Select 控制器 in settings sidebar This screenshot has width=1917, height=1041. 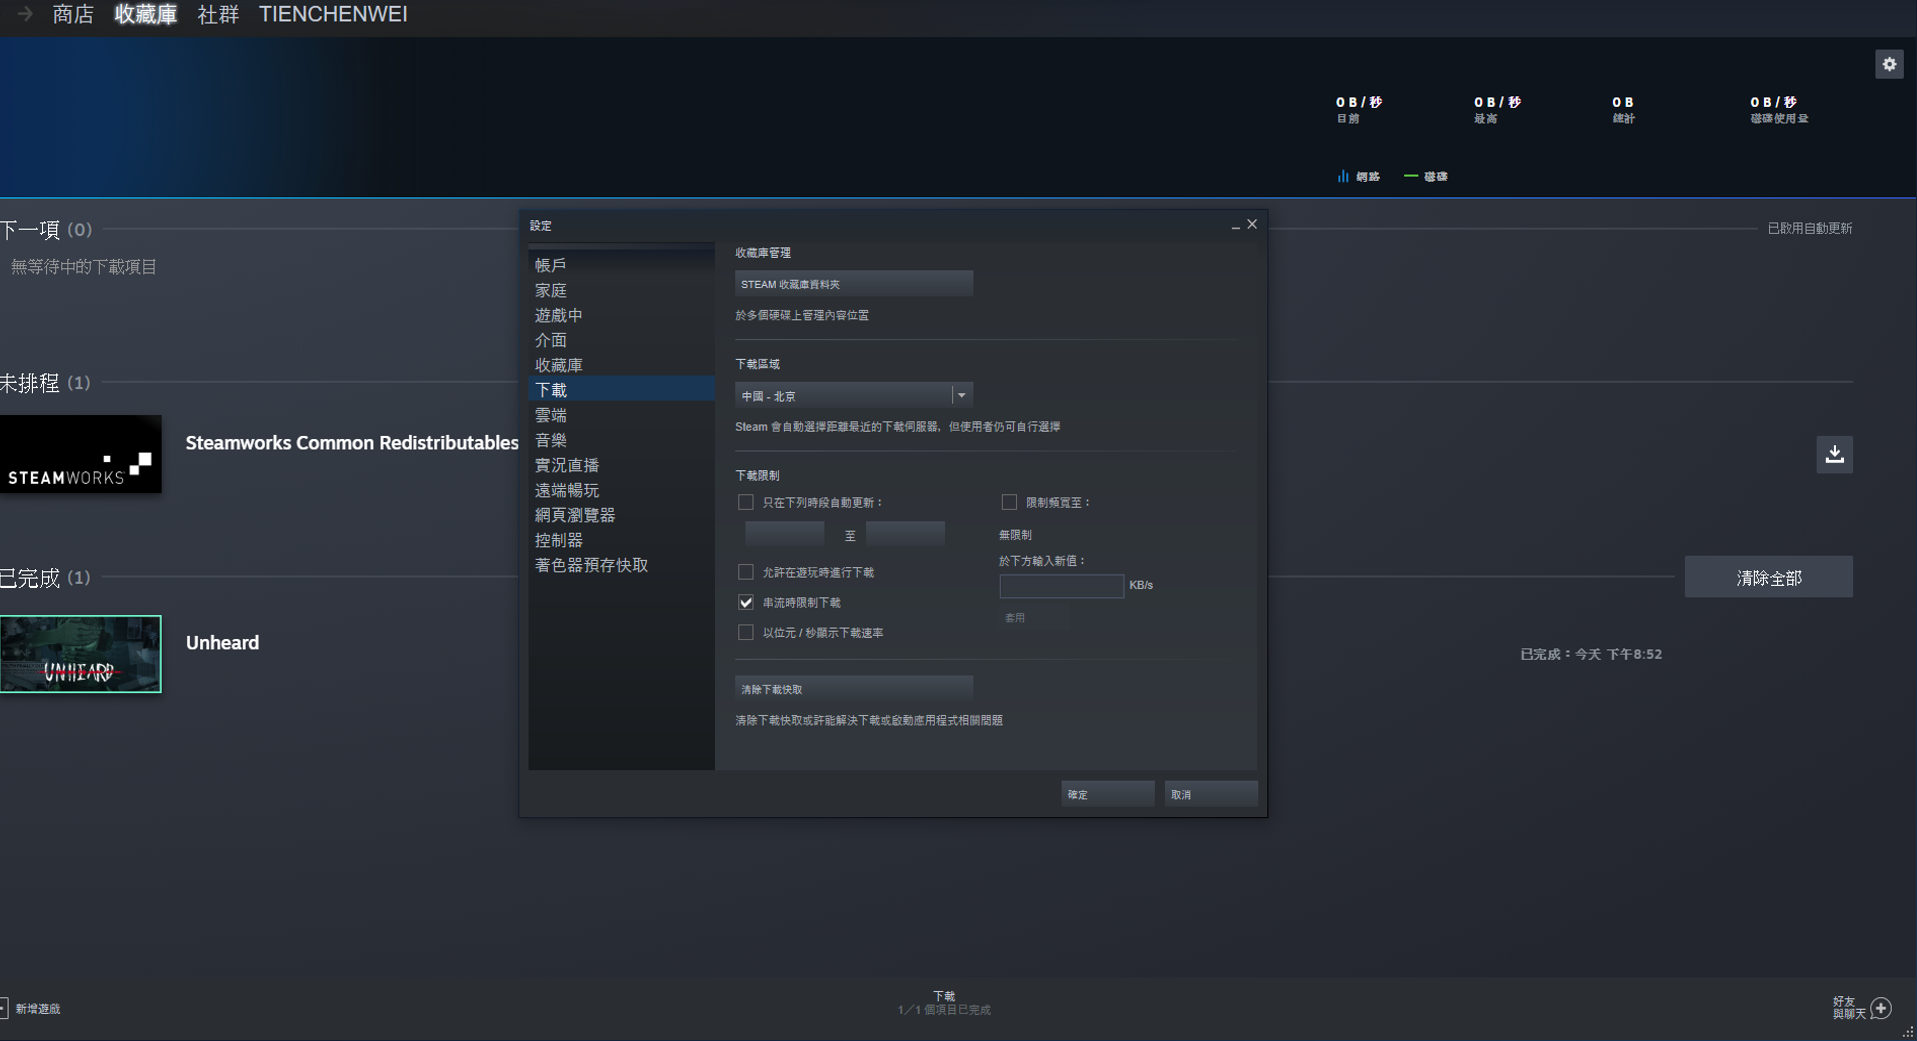pos(621,540)
